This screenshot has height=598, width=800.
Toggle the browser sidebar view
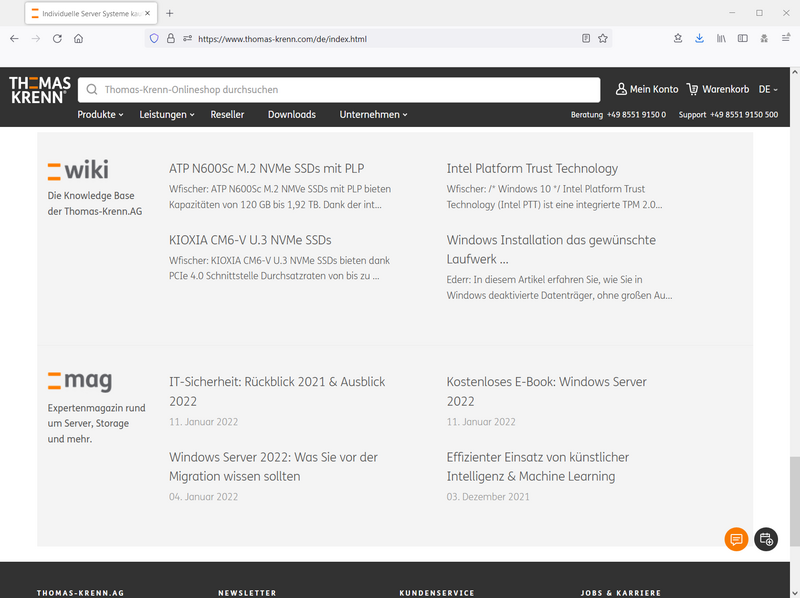[x=743, y=38]
